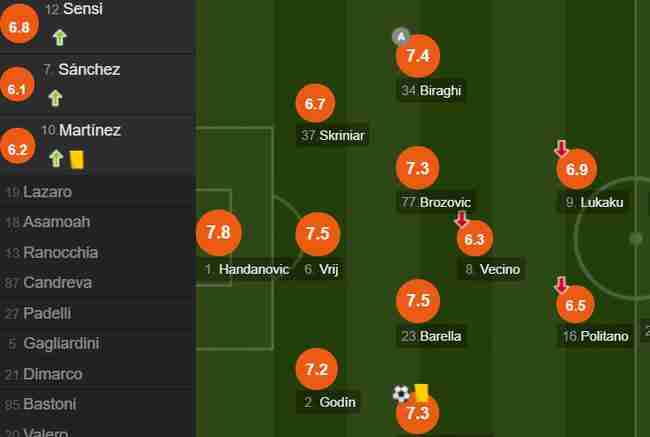Open Brozovic's 7.3 rating bubble
This screenshot has width=650, height=437.
(x=417, y=168)
